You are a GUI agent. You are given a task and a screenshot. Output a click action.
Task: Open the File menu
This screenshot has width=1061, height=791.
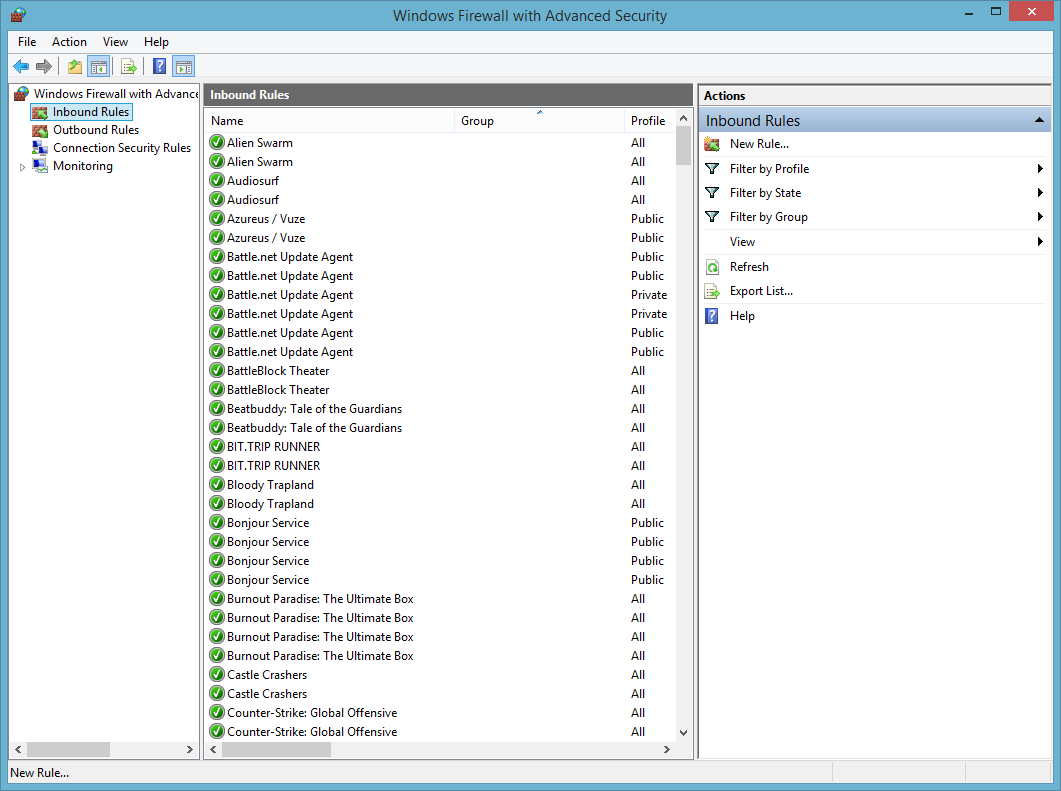pyautogui.click(x=27, y=42)
